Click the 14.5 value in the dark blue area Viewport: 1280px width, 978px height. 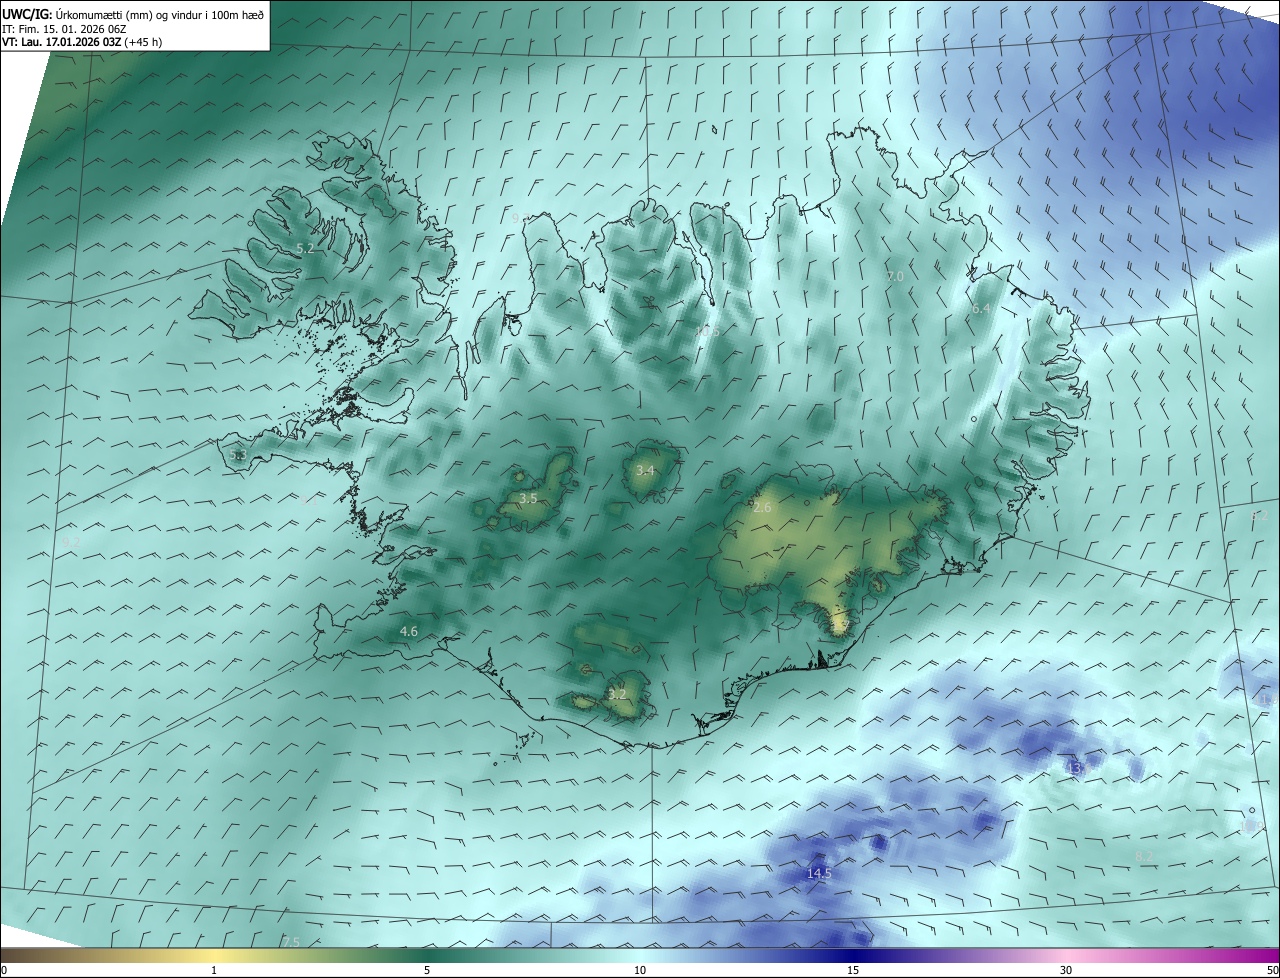pos(819,873)
